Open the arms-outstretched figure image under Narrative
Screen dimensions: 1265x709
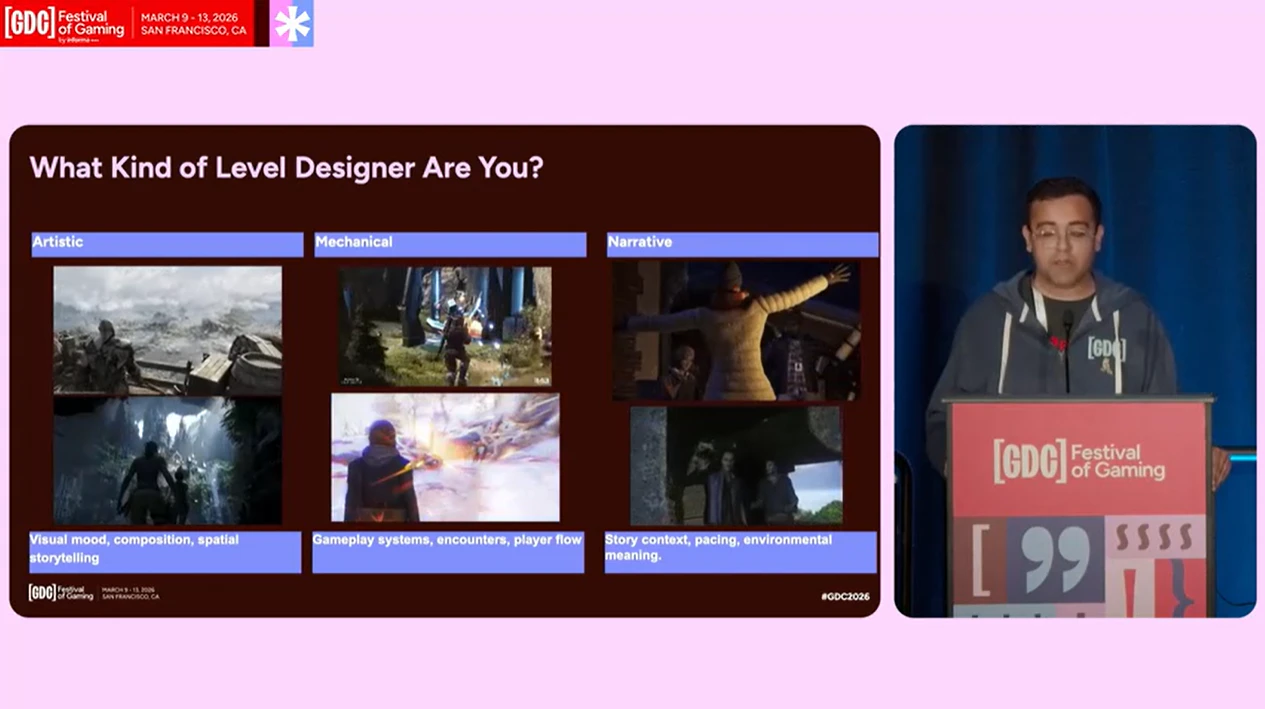(736, 331)
